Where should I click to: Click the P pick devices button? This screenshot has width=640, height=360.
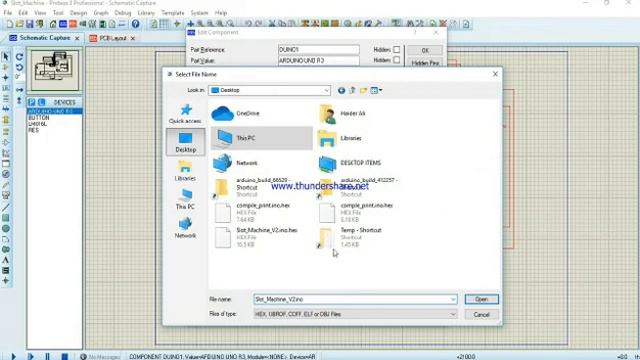tap(32, 102)
